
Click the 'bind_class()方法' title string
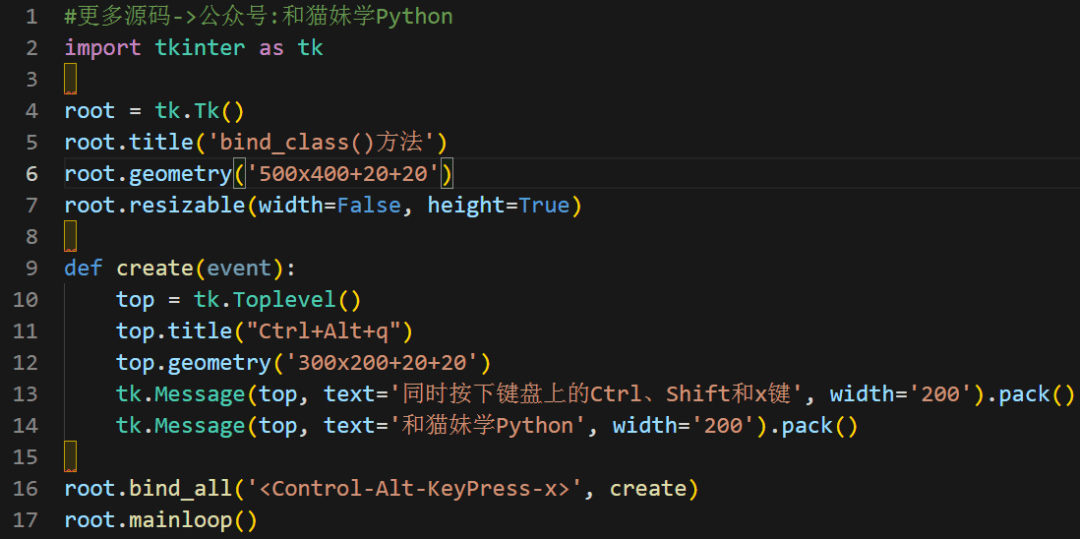(x=327, y=142)
